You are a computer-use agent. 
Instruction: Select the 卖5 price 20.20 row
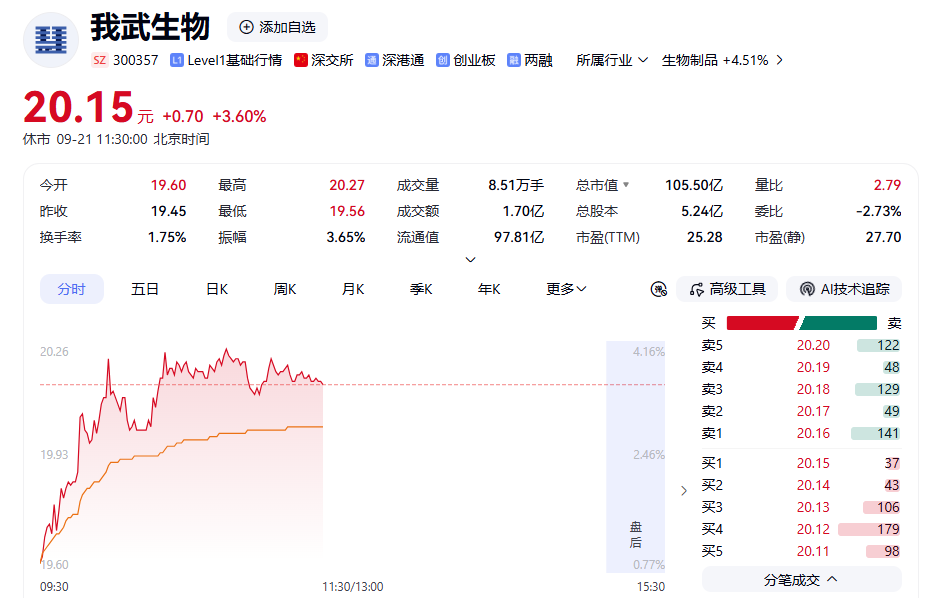801,345
